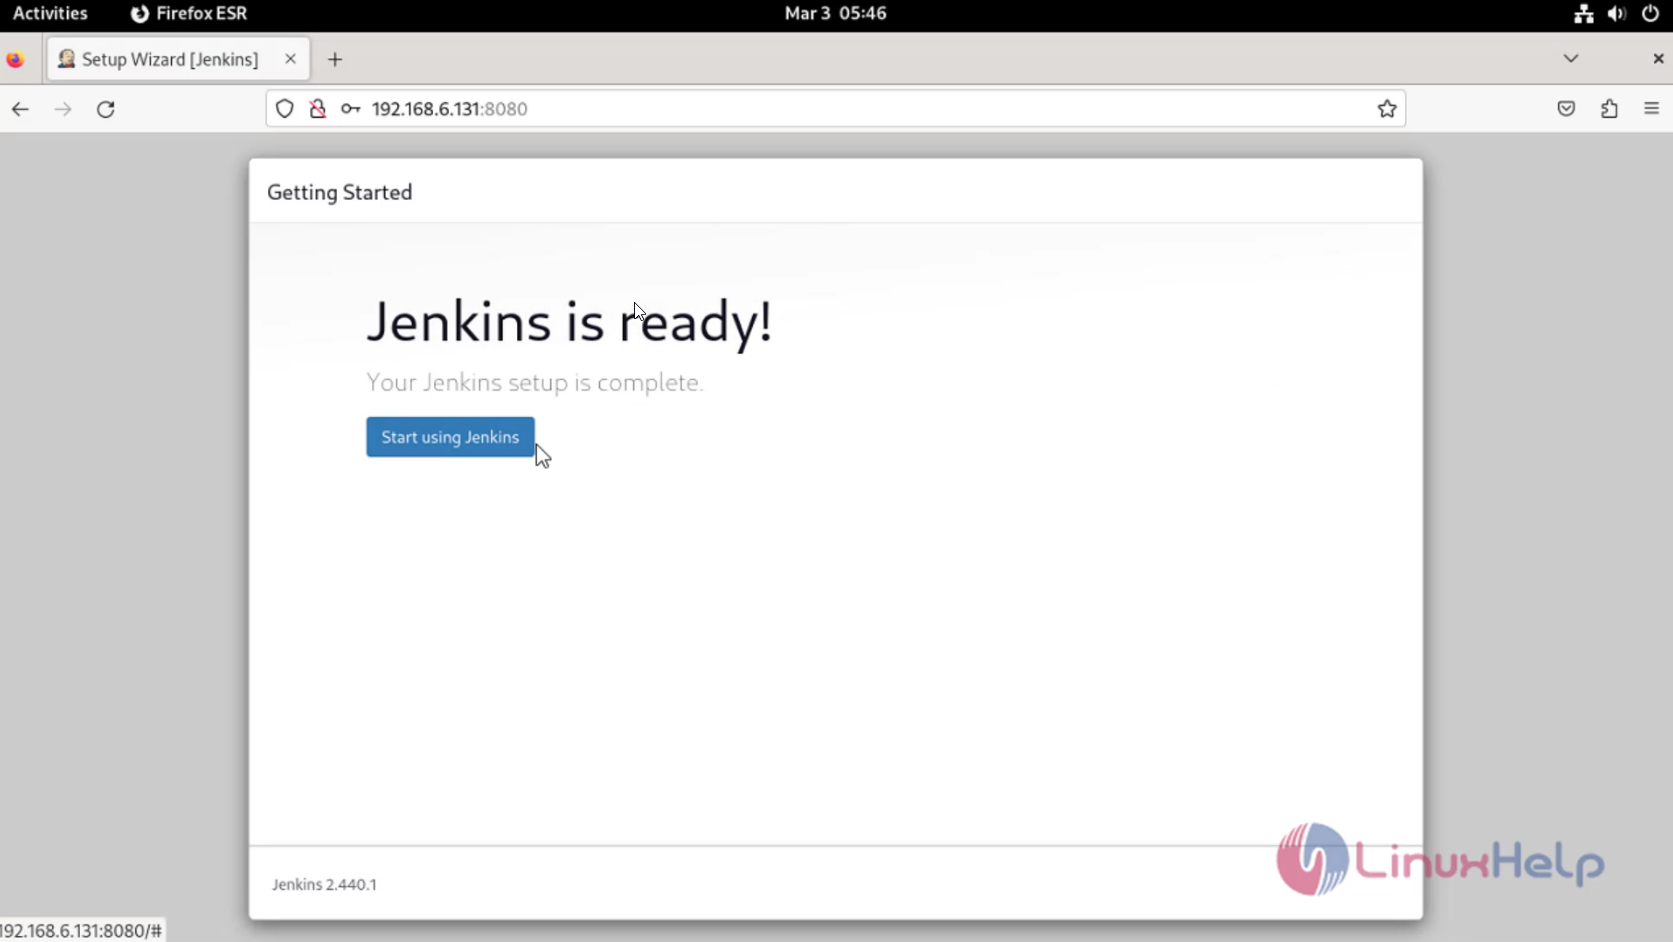Open the tracking protection shield icon
Viewport: 1673px width, 942px height.
coord(285,109)
